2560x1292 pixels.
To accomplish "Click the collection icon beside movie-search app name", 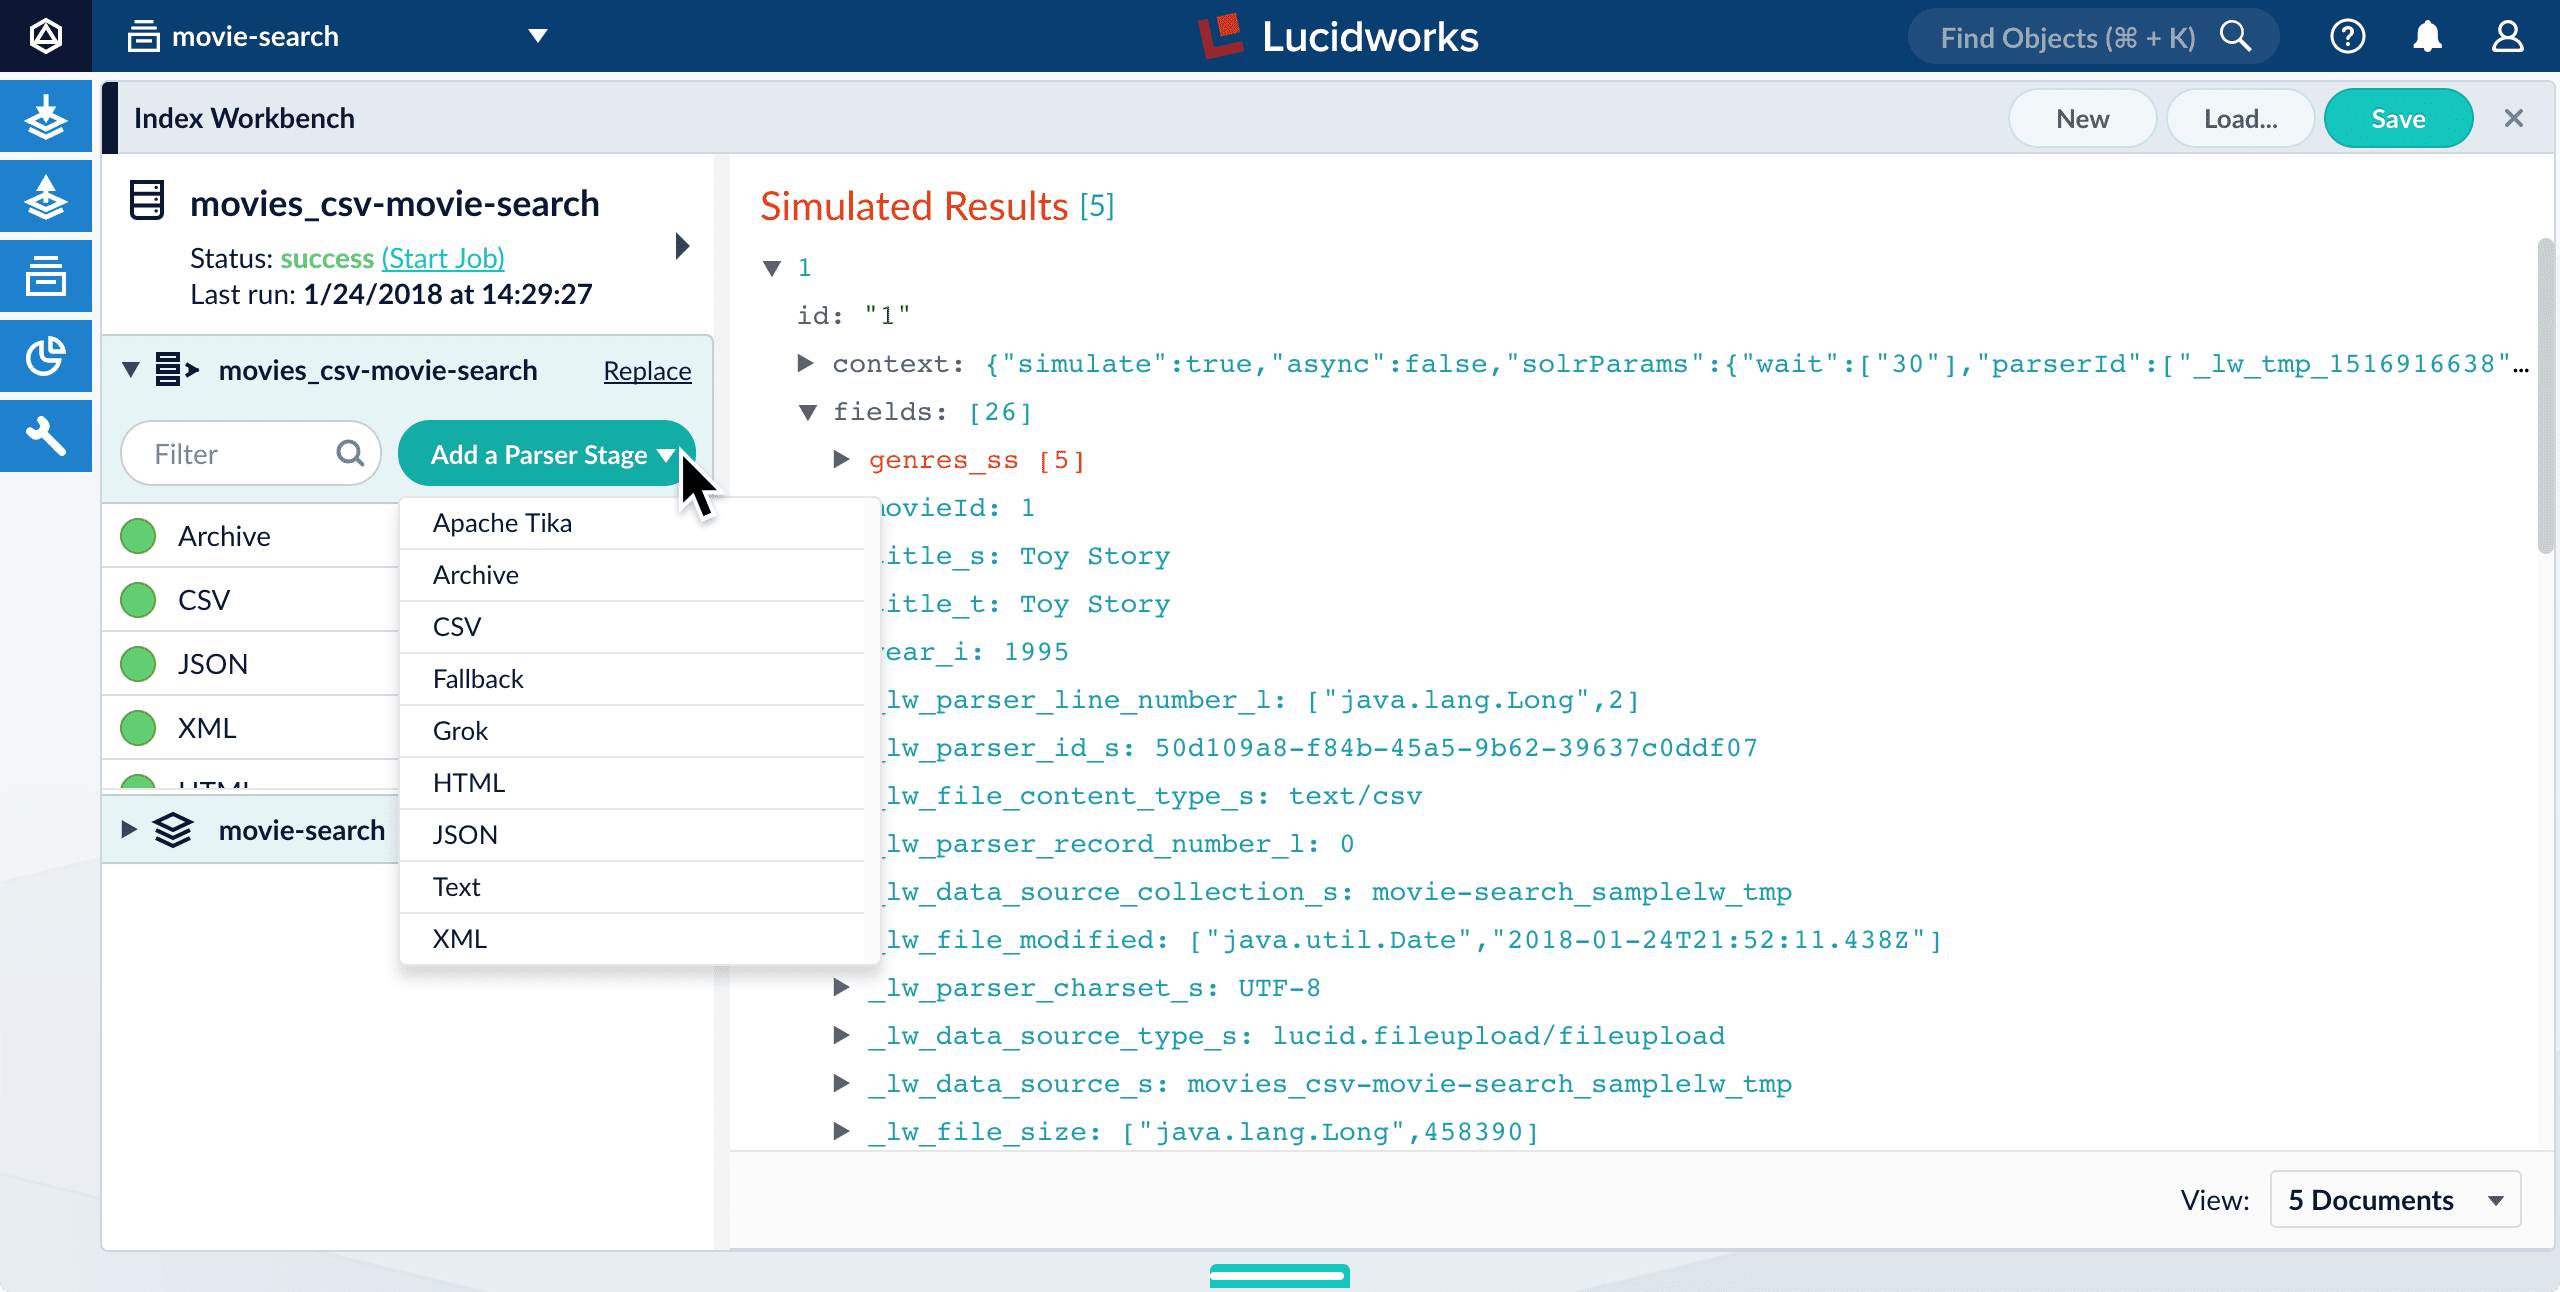I will click(x=144, y=37).
